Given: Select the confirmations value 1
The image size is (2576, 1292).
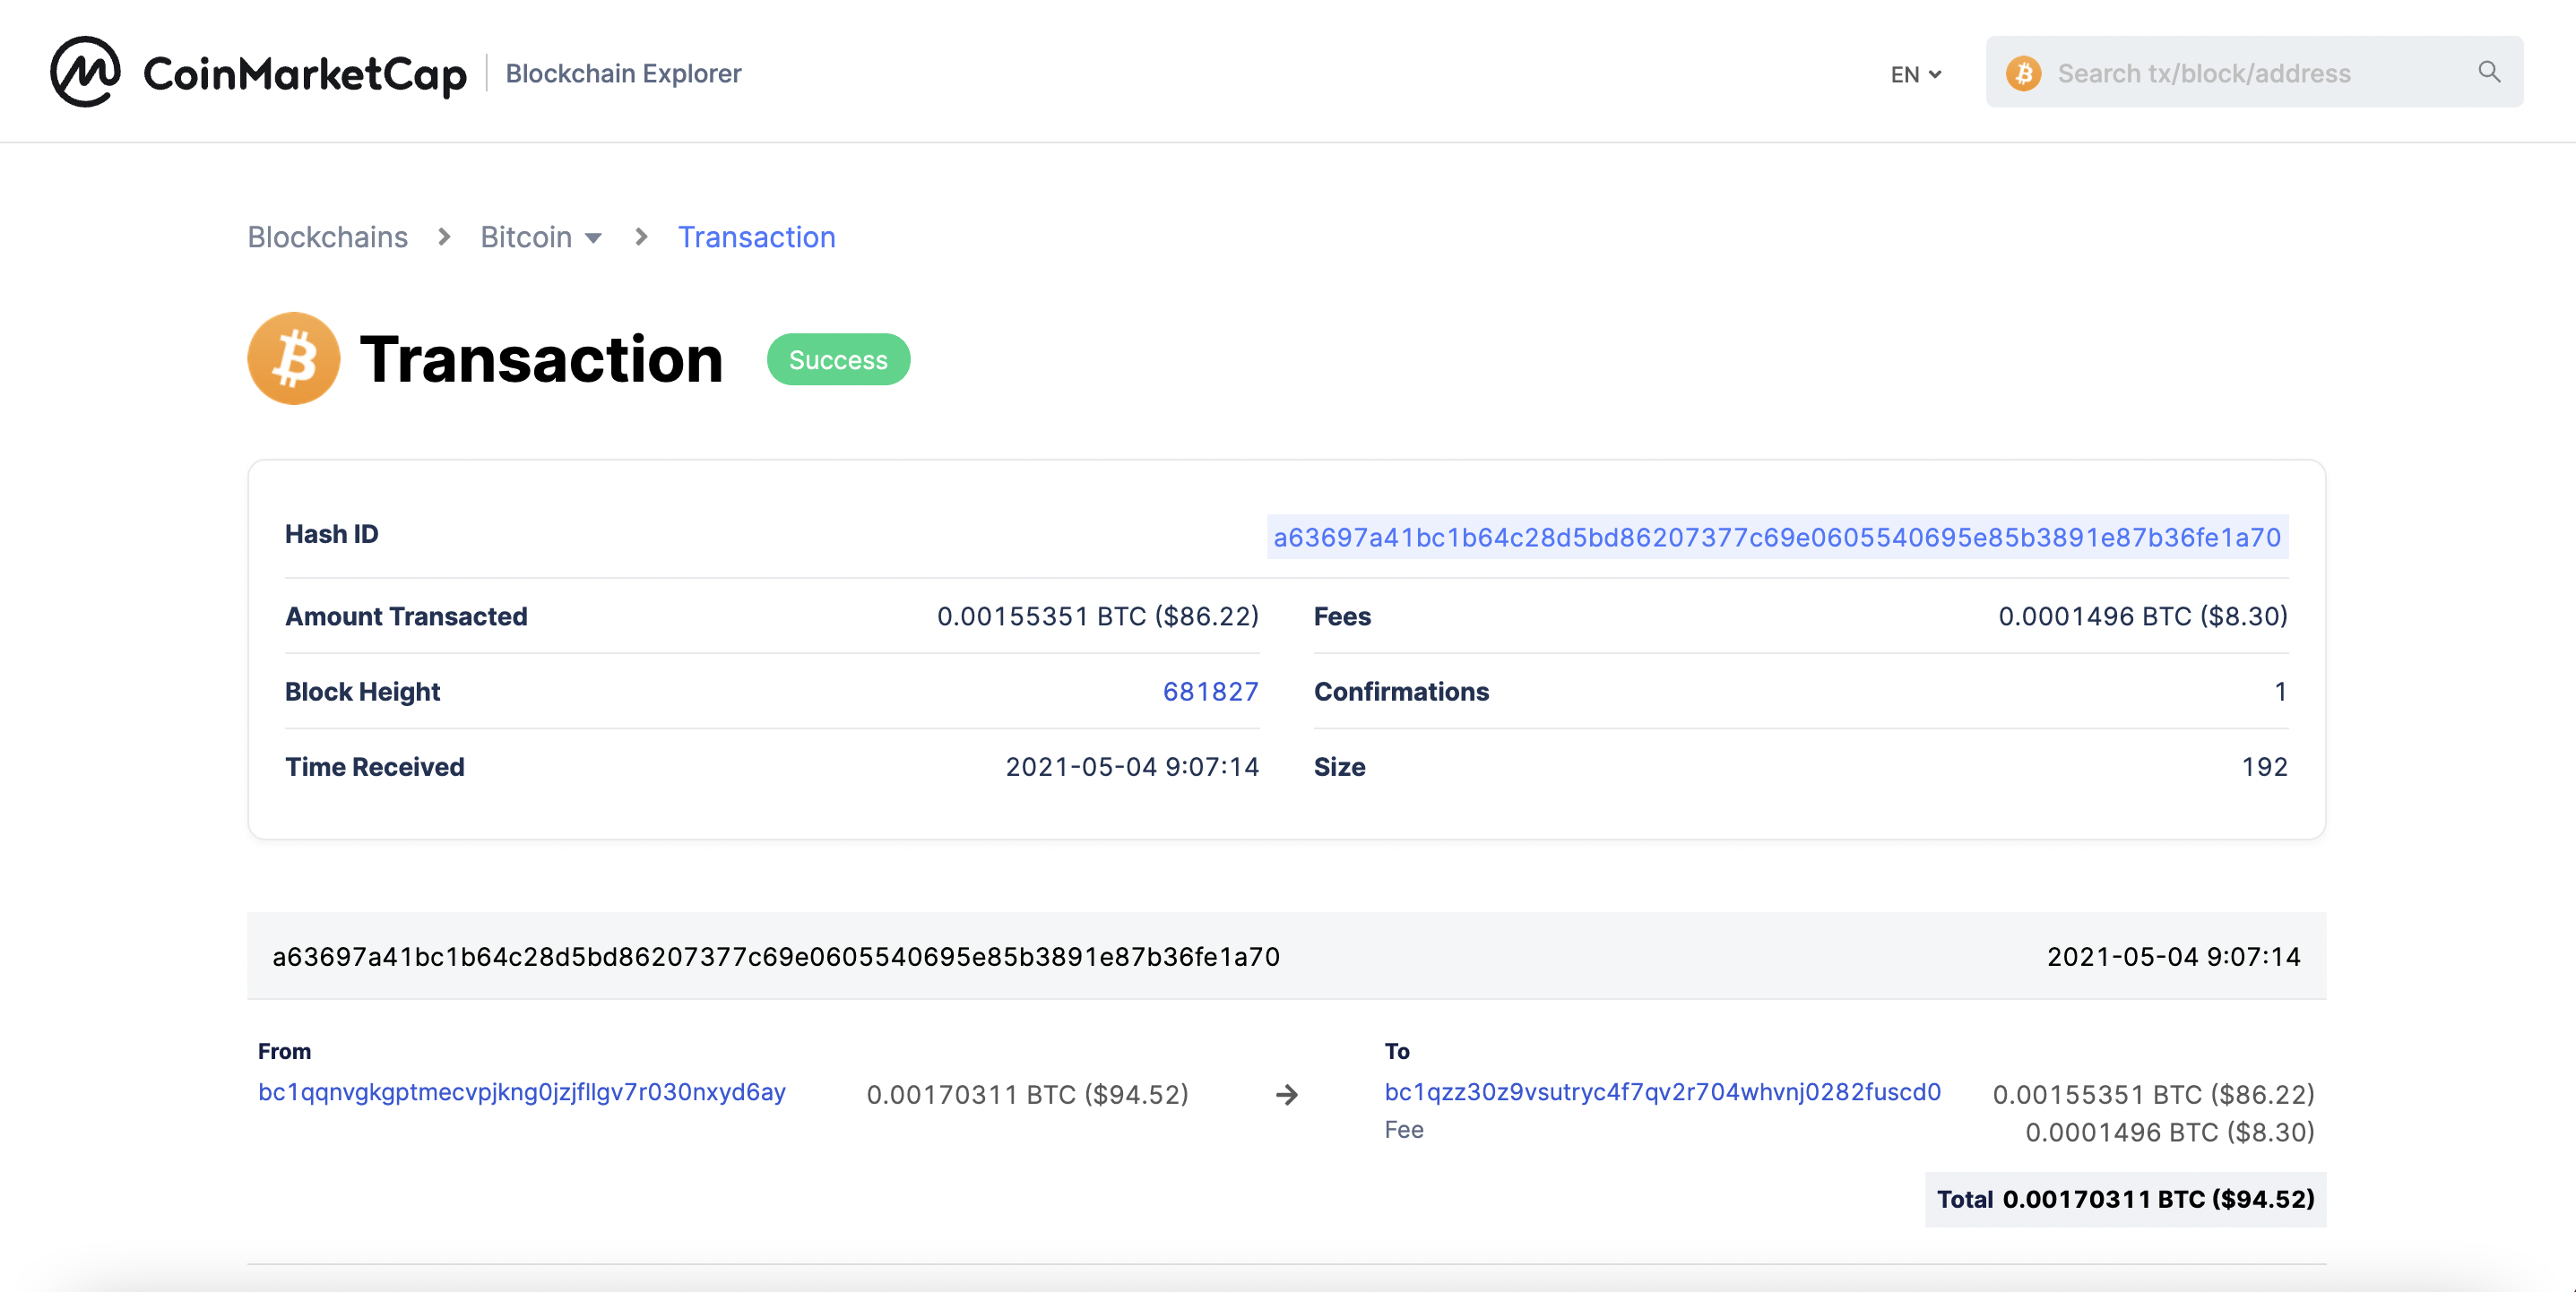Looking at the screenshot, I should click(x=2280, y=691).
